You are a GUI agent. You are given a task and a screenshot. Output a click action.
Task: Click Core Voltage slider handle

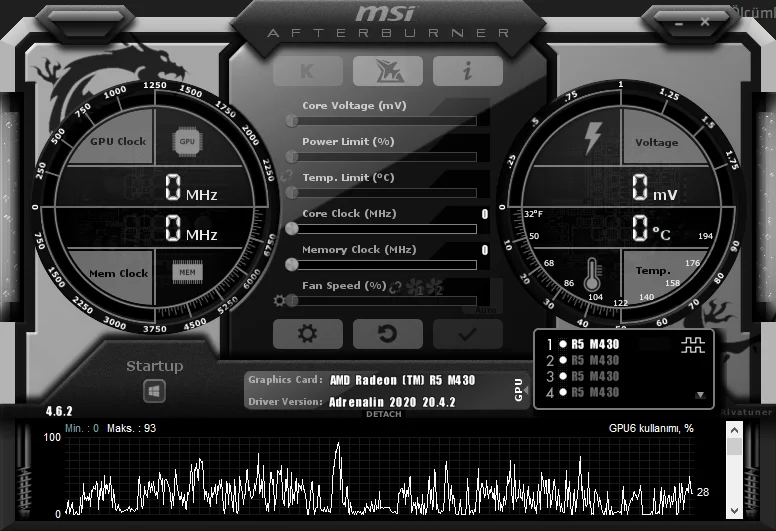pos(292,120)
